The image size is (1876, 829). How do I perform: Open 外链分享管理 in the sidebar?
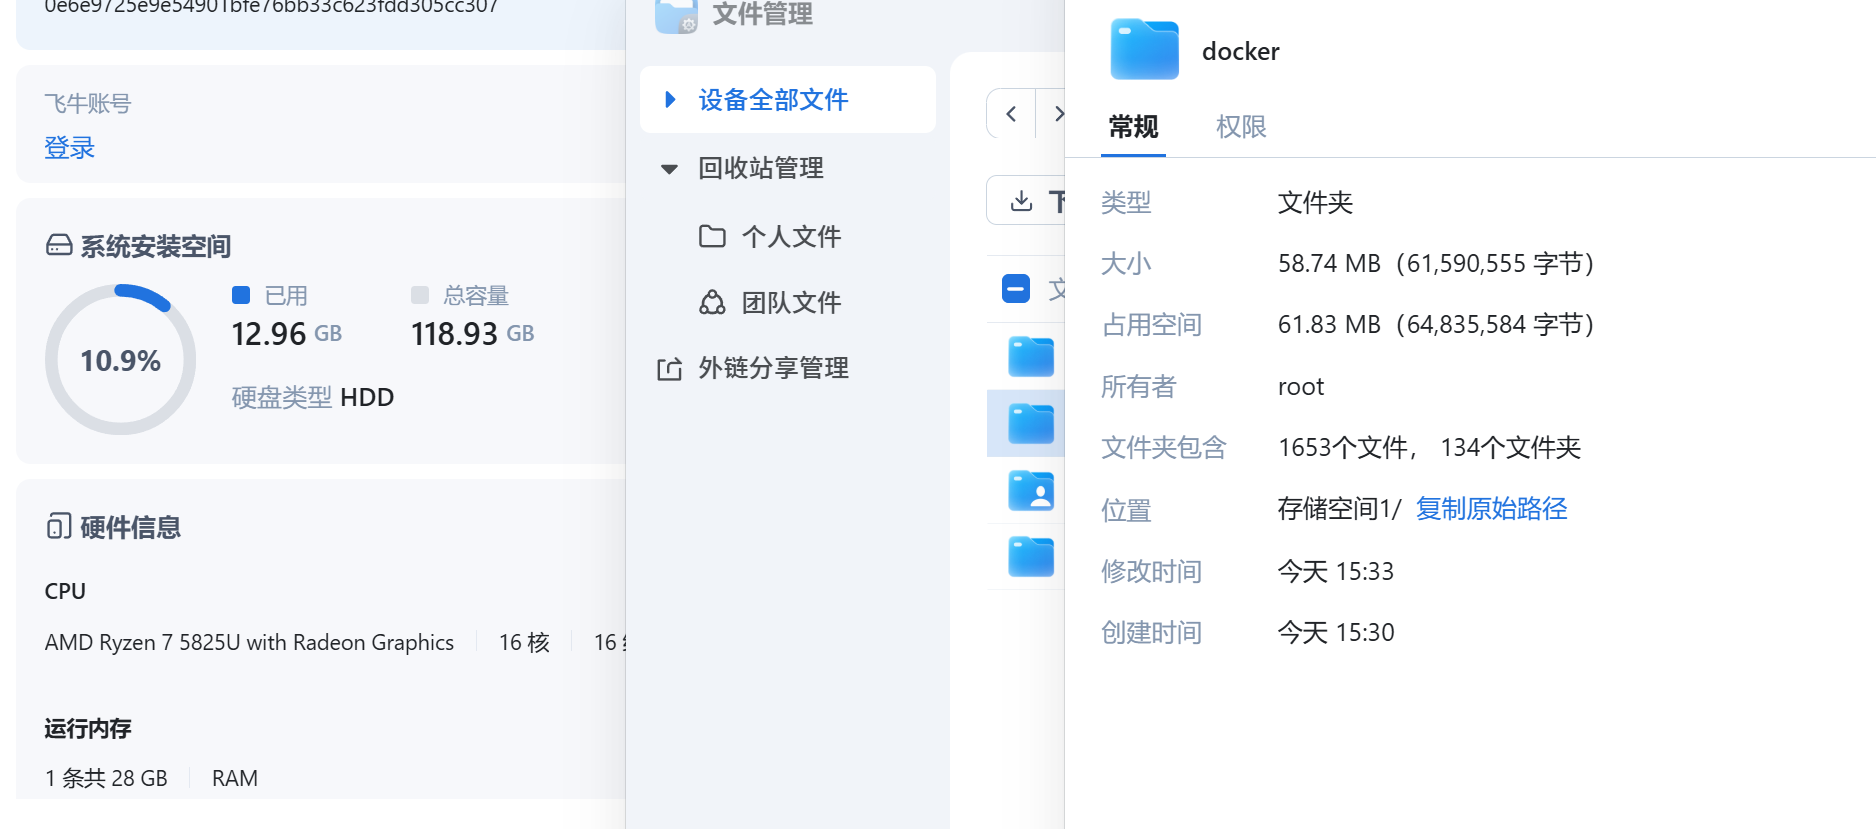[774, 368]
